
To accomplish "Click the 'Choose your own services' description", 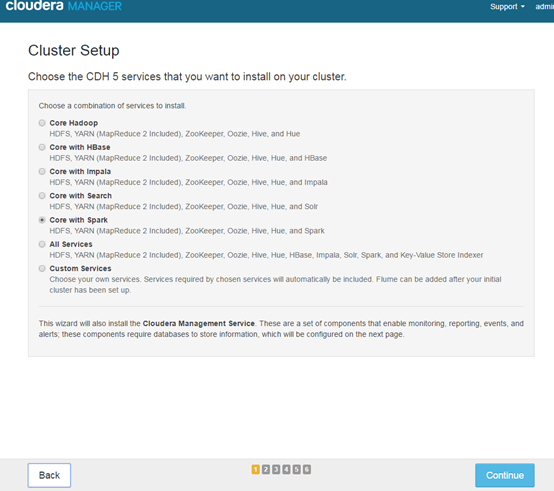I will (275, 285).
